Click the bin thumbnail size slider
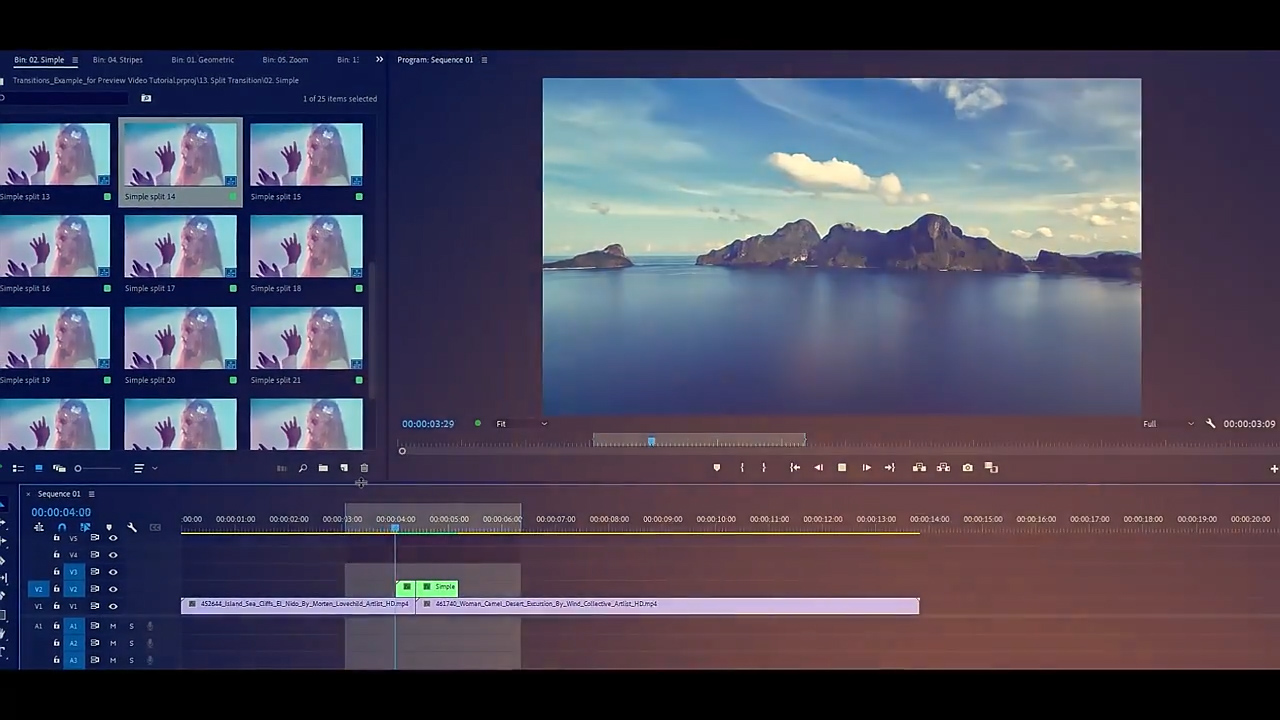The width and height of the screenshot is (1280, 720). pyautogui.click(x=78, y=468)
